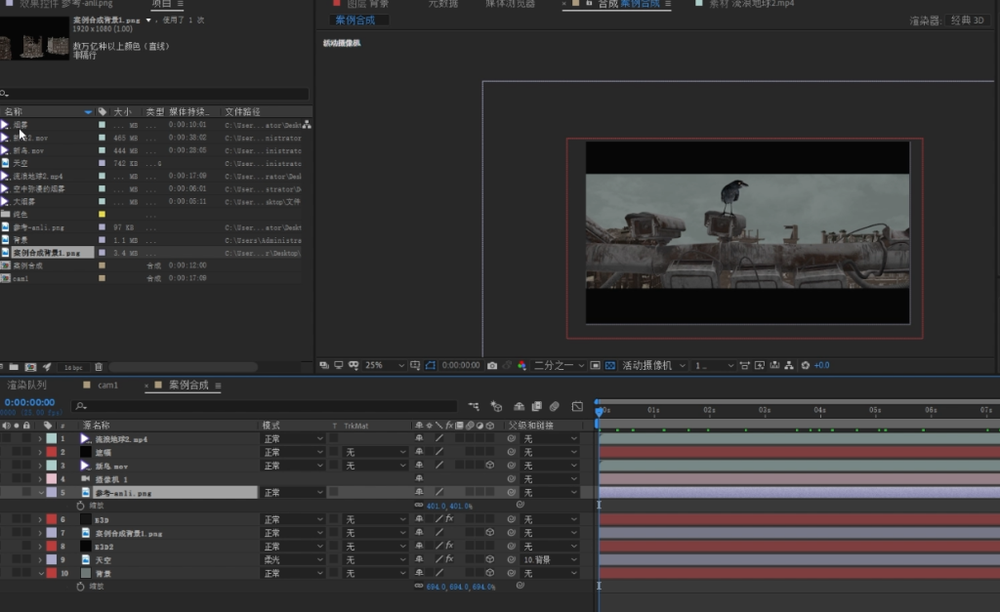Viewport: 1000px width, 612px height.
Task: Click the new composition icon in project panel
Action: [x=31, y=367]
